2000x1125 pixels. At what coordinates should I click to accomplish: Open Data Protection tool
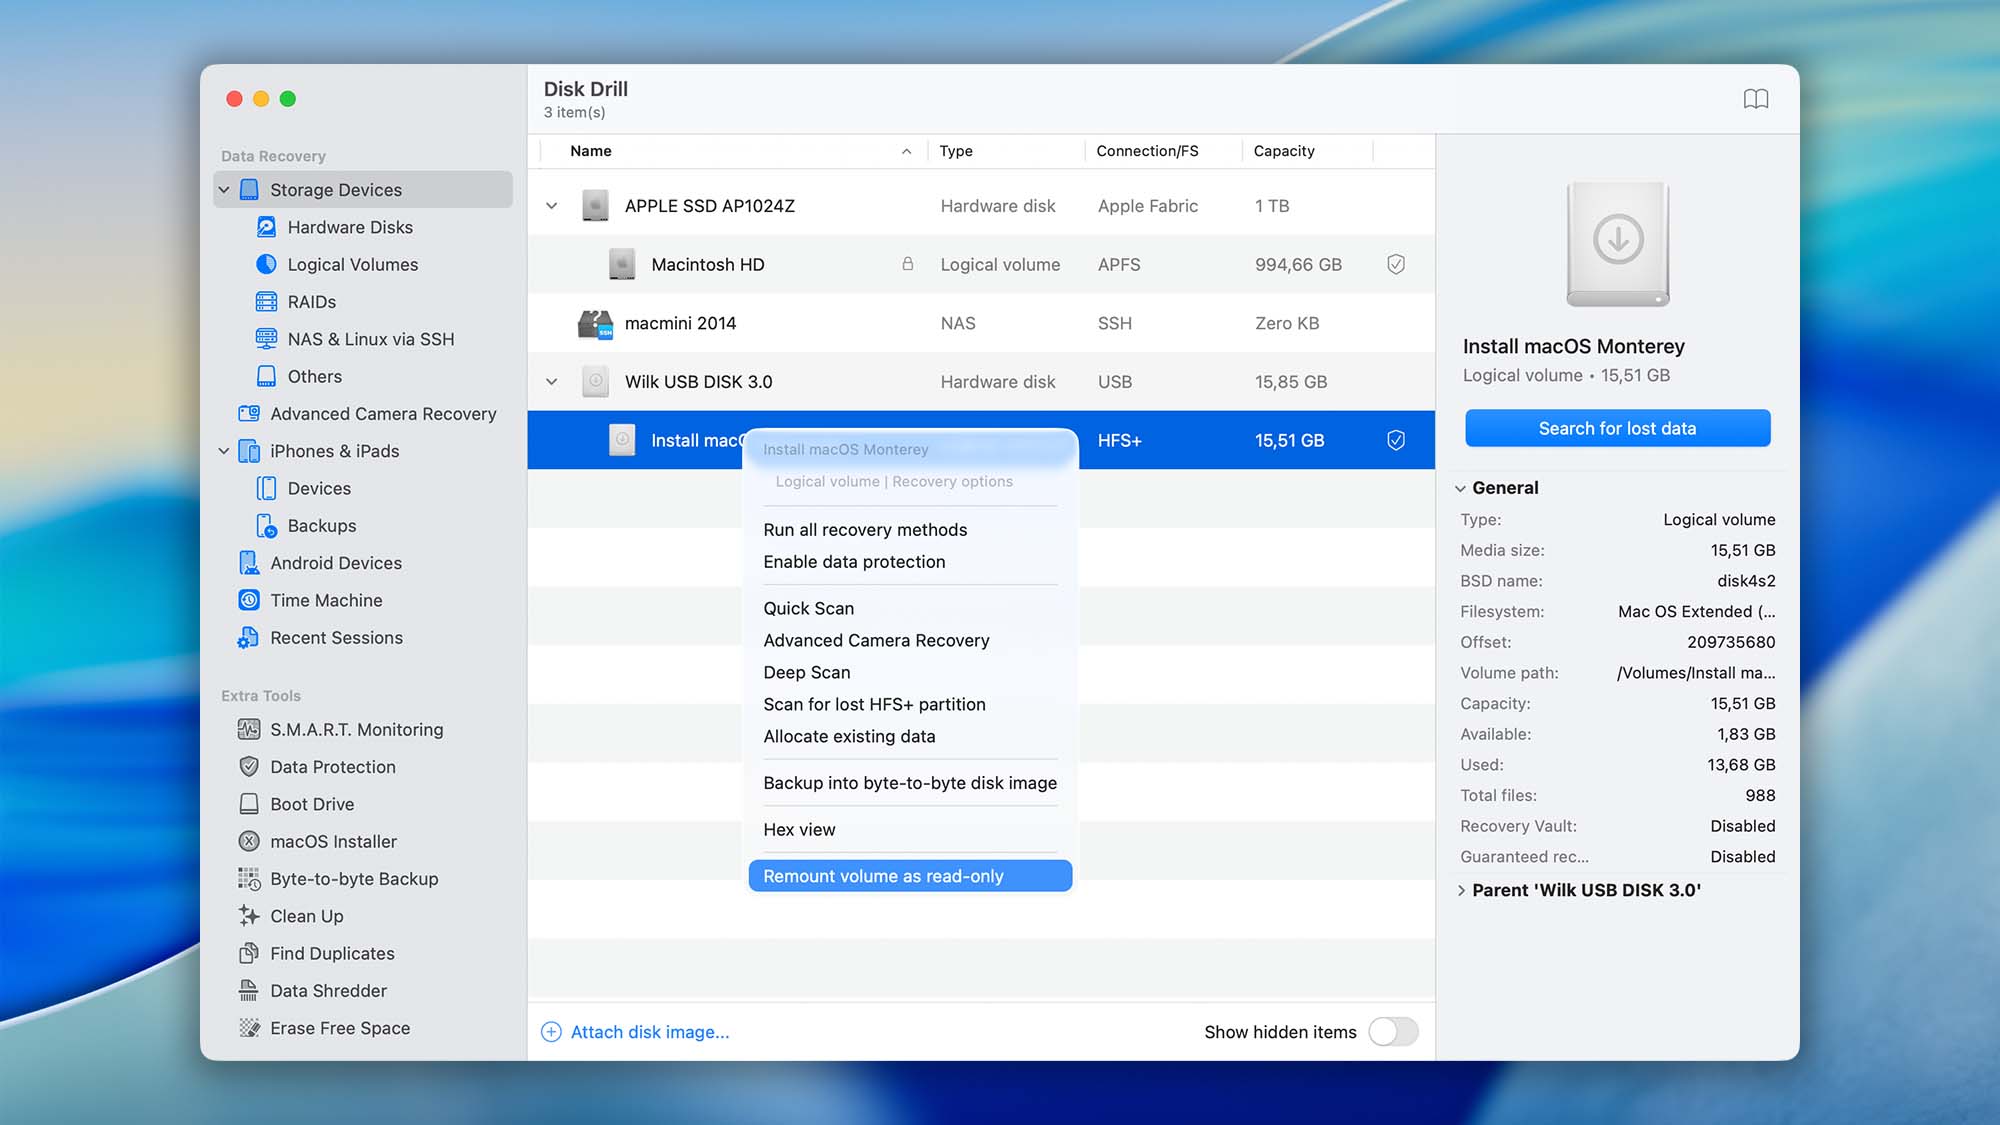[333, 767]
